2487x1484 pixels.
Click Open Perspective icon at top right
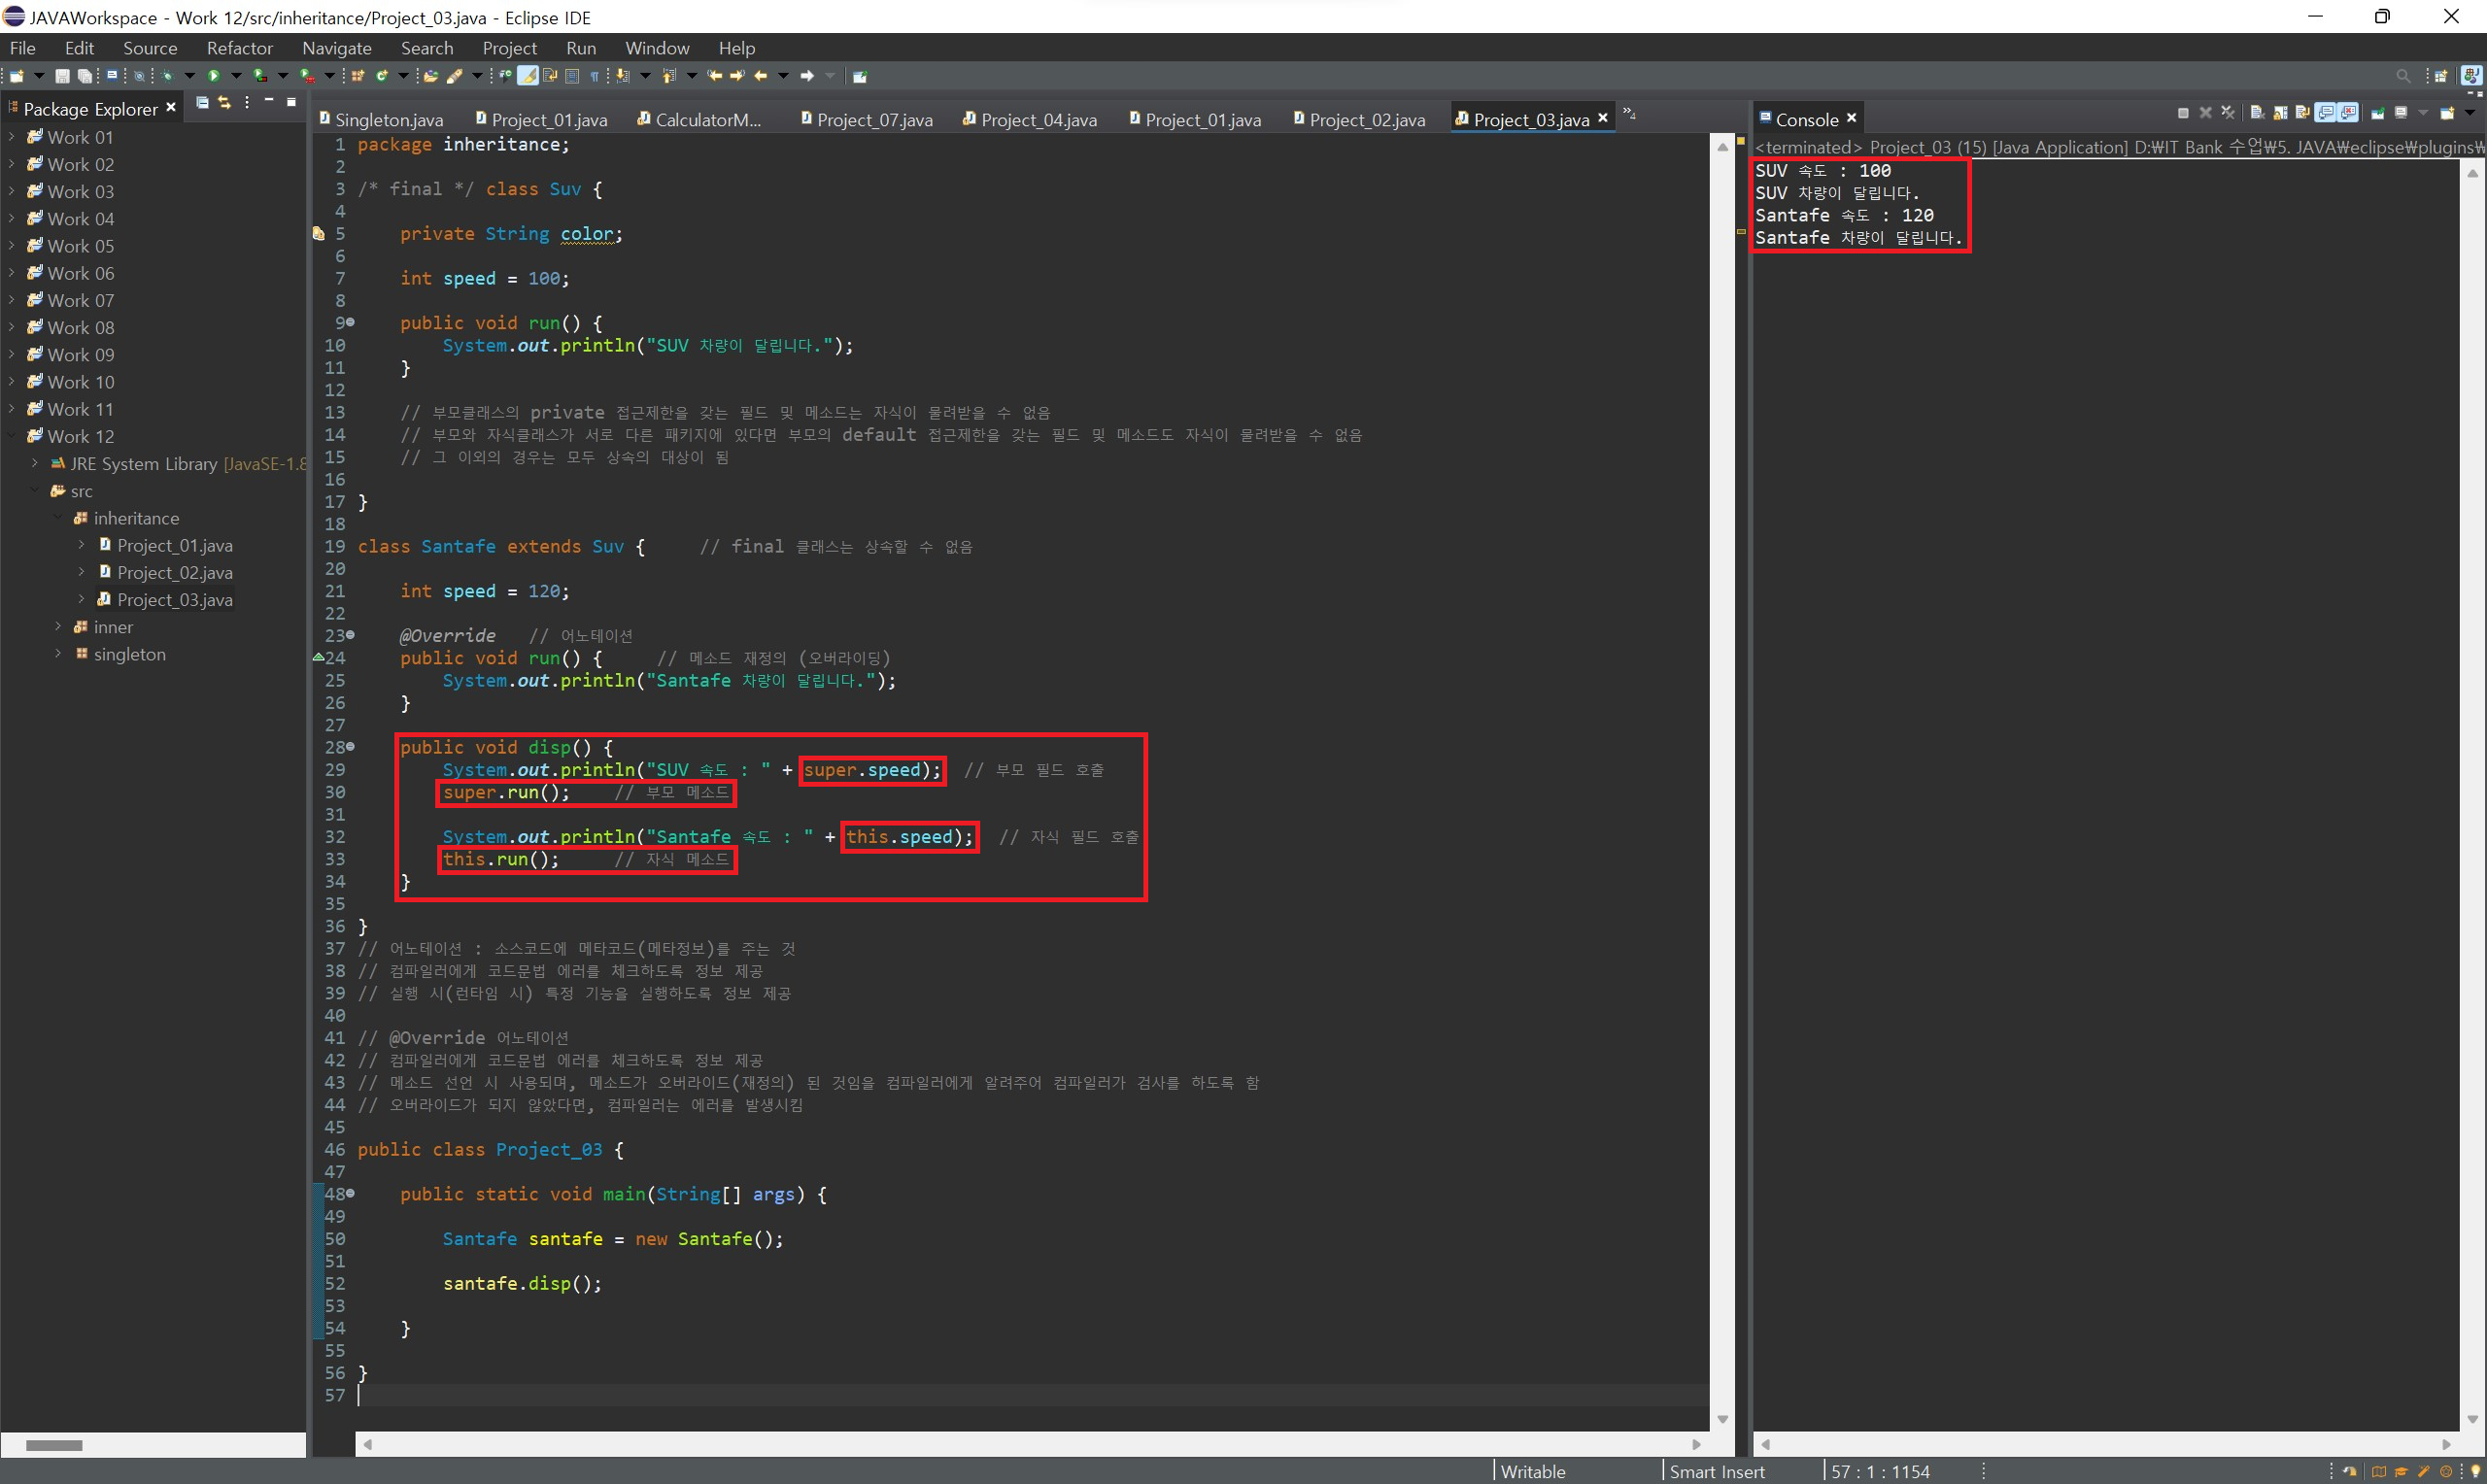pos(2440,77)
